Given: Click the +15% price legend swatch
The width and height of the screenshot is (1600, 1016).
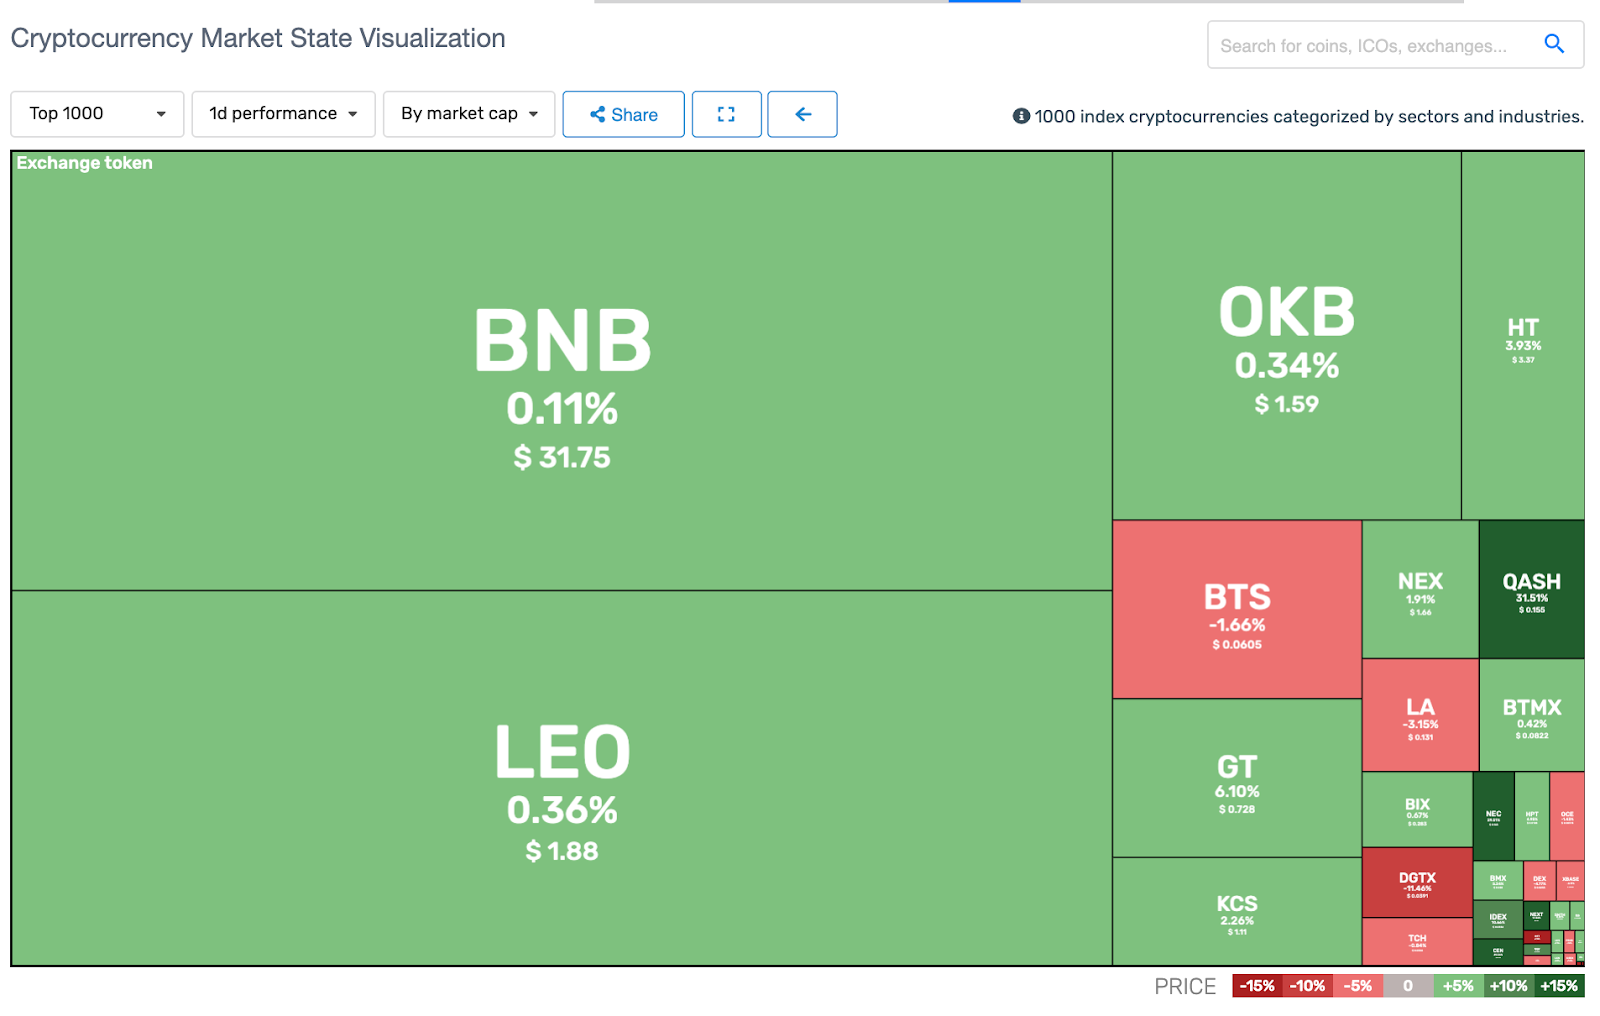Looking at the screenshot, I should (1559, 986).
